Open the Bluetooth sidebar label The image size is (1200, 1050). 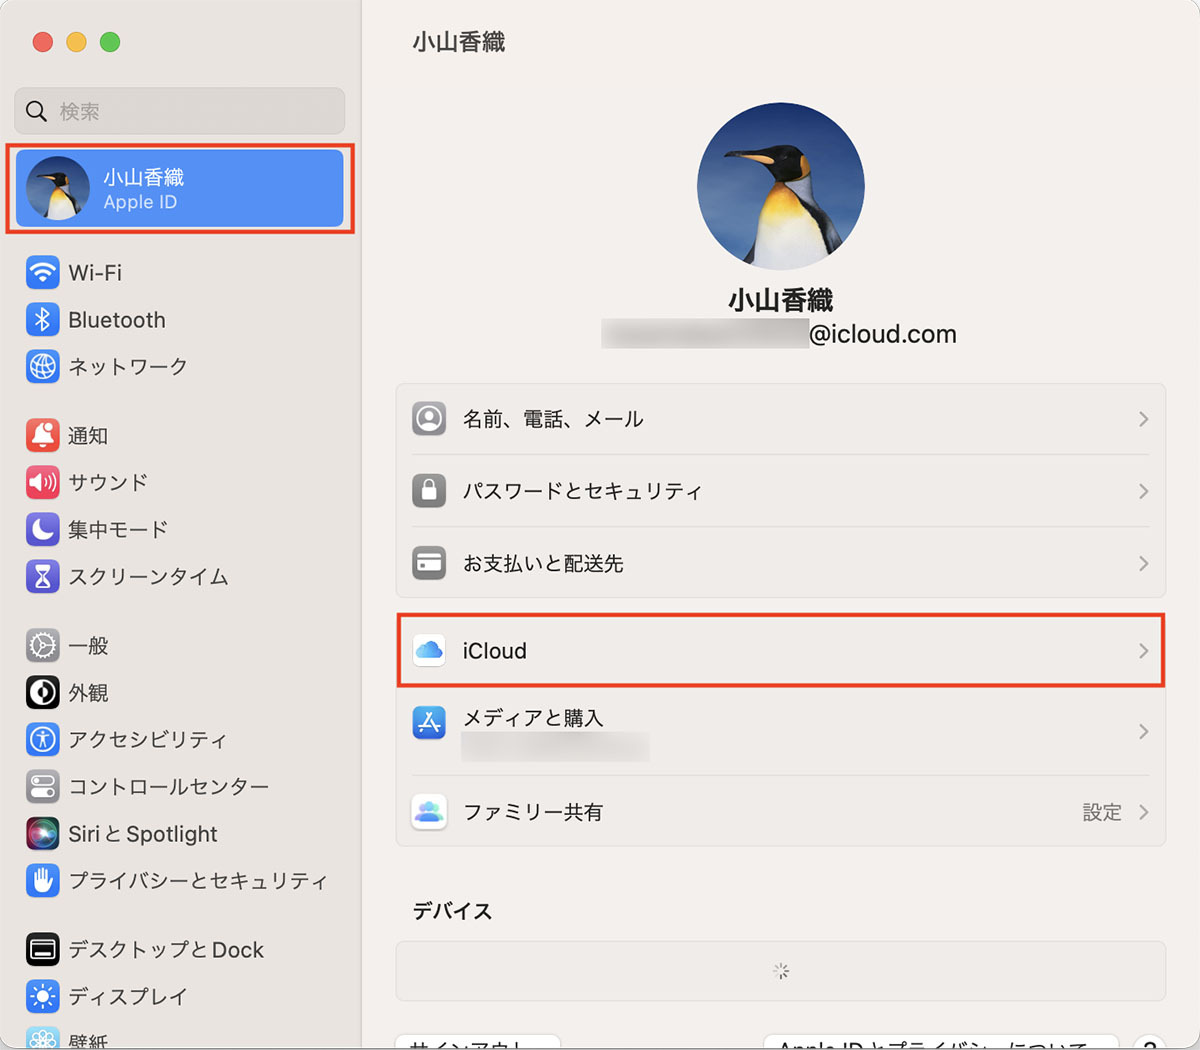[117, 320]
